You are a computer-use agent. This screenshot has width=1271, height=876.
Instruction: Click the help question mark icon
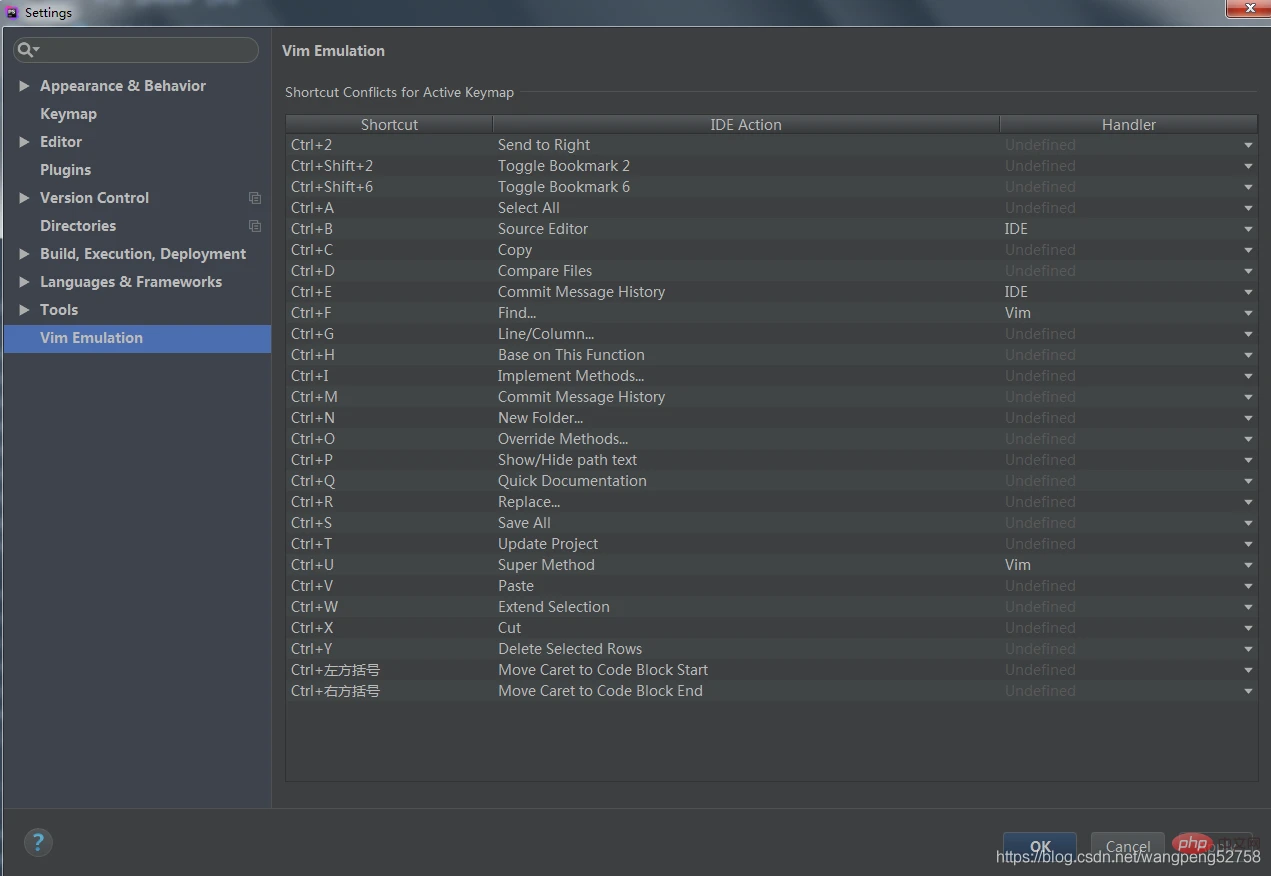click(38, 842)
